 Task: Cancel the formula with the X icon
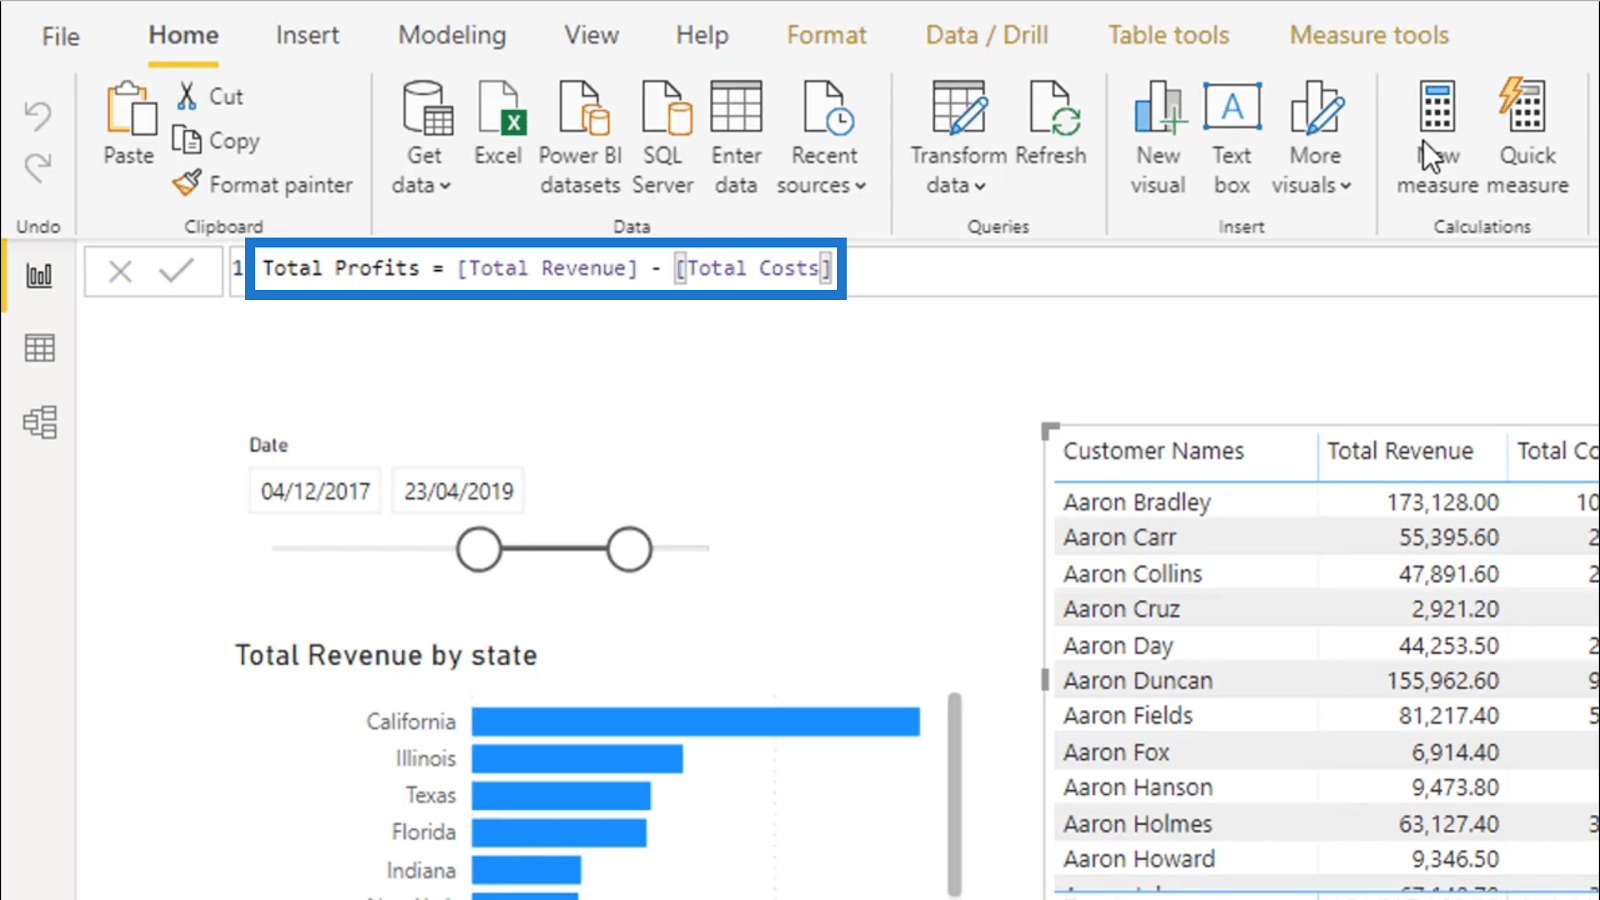click(120, 271)
